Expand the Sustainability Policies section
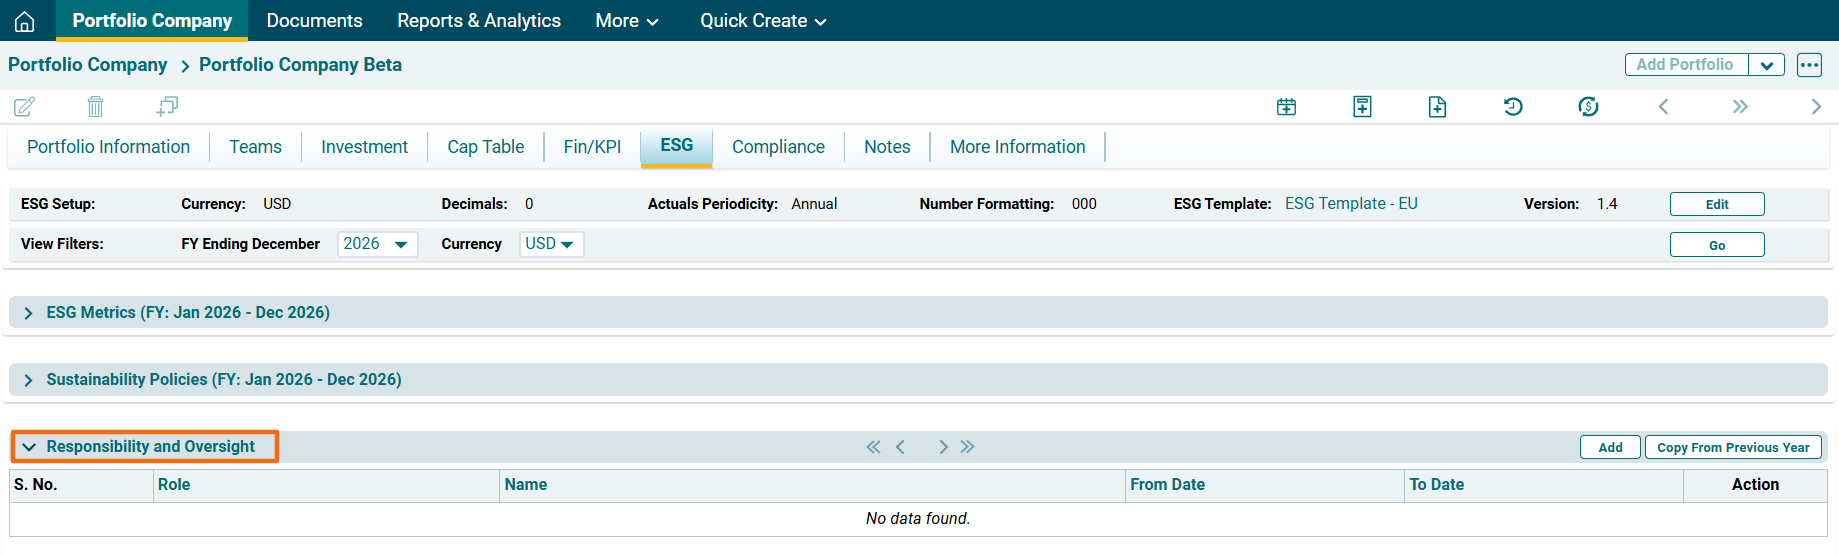The width and height of the screenshot is (1839, 555). (28, 380)
